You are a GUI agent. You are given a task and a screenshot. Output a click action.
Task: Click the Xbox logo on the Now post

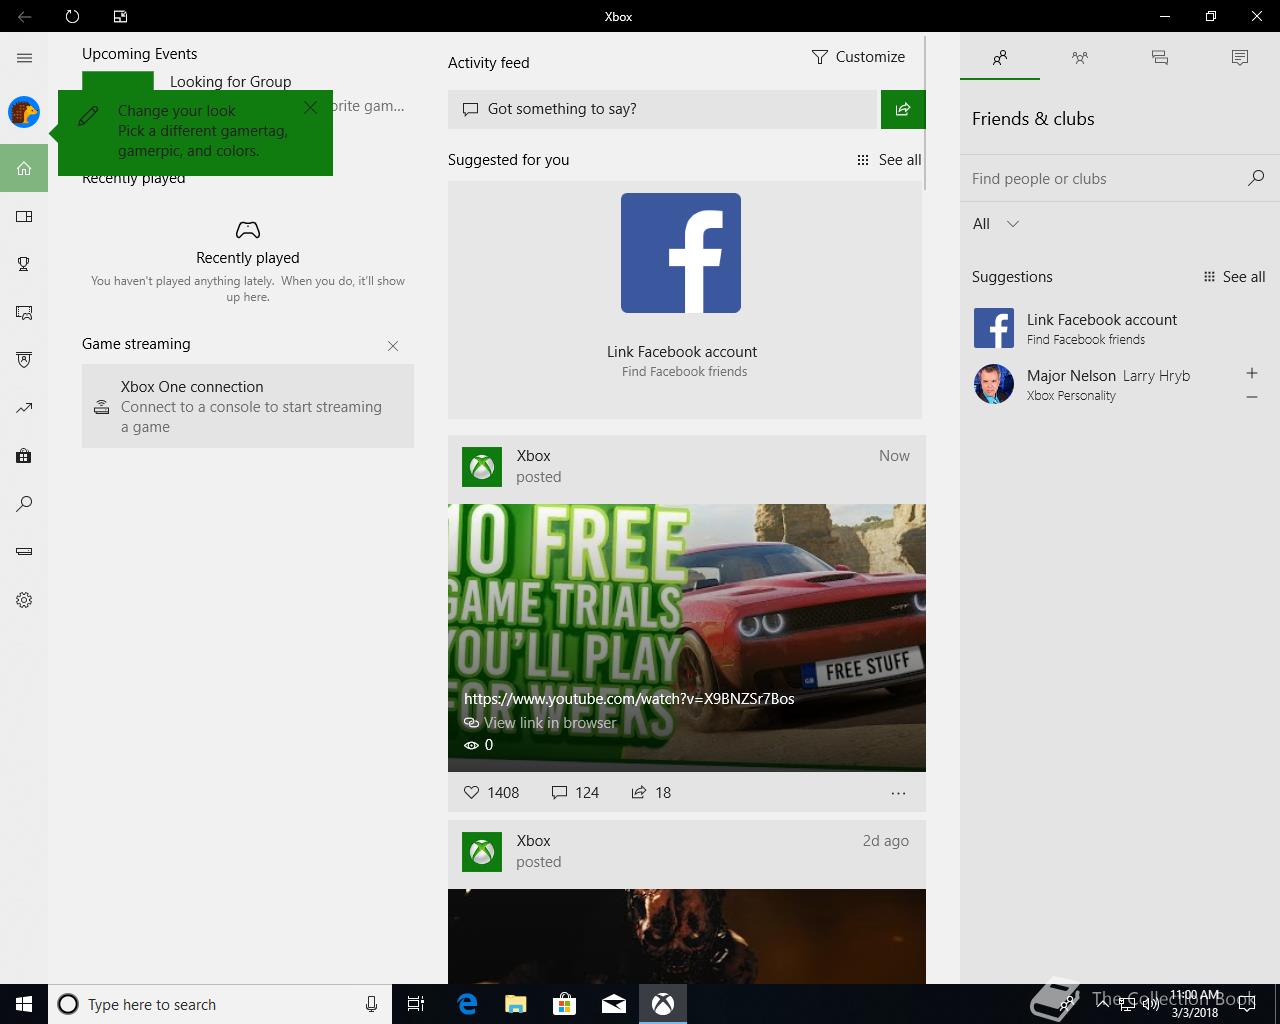[x=482, y=467]
